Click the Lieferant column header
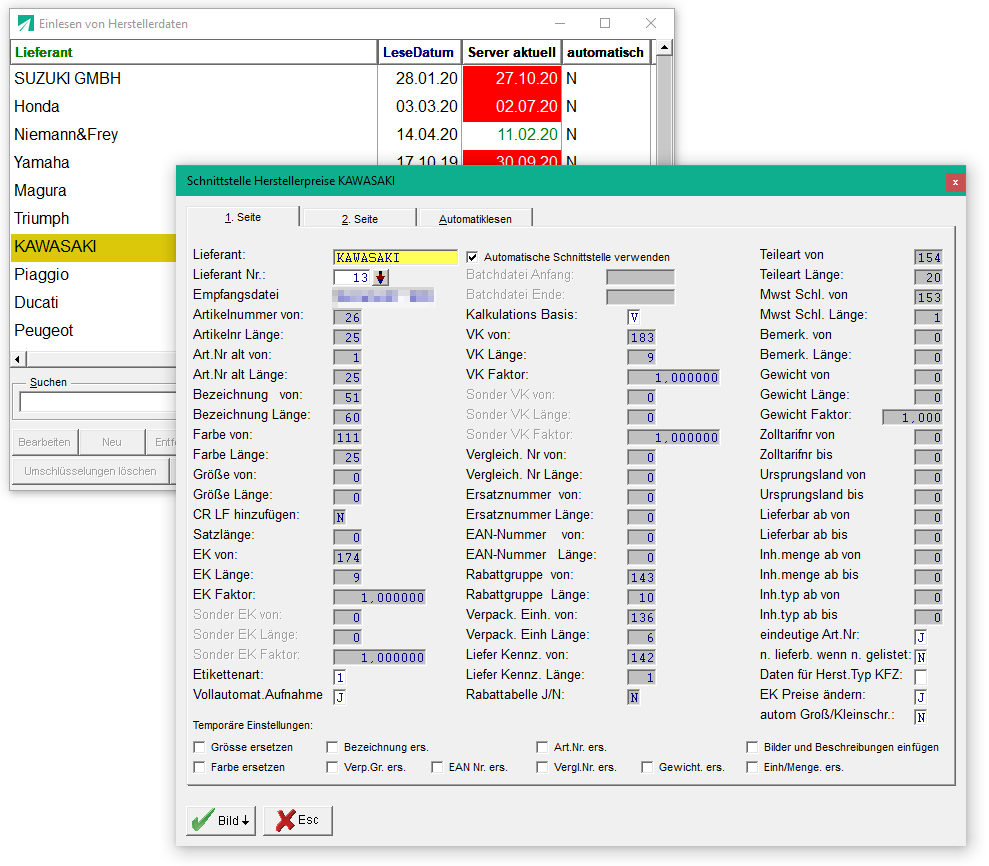The width and height of the screenshot is (989, 866). point(194,52)
